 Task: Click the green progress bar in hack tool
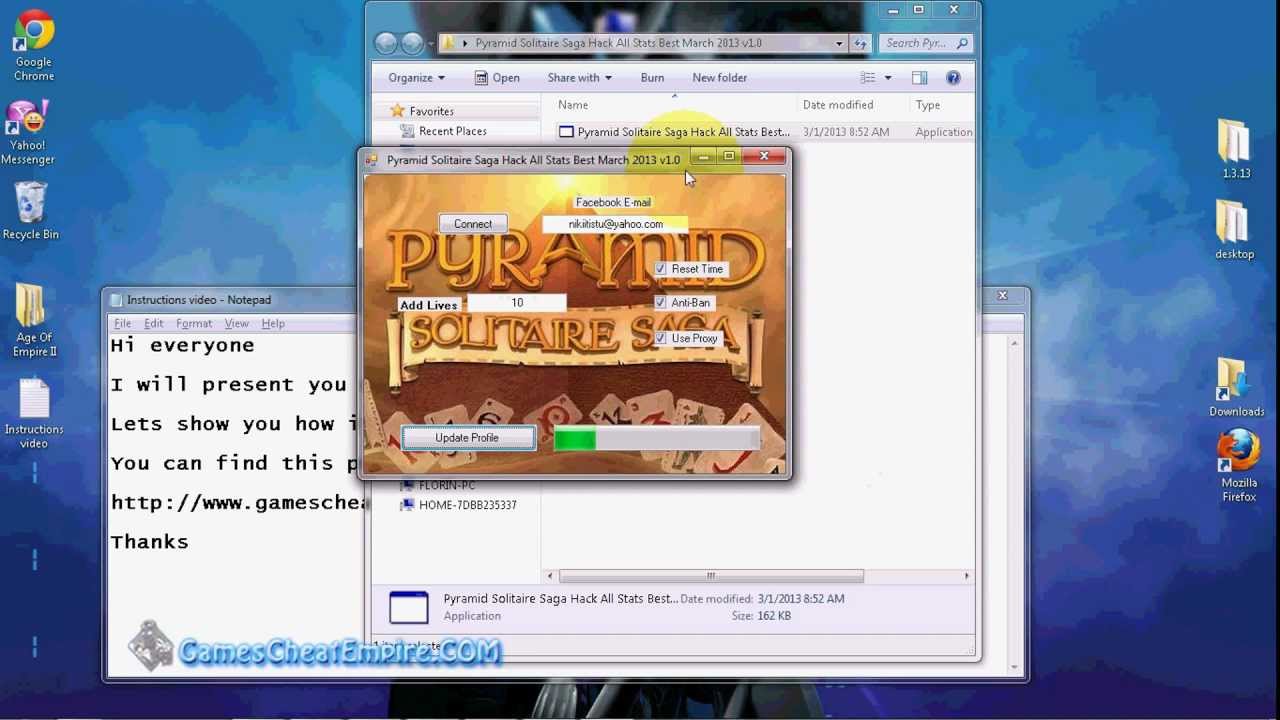[x=656, y=438]
